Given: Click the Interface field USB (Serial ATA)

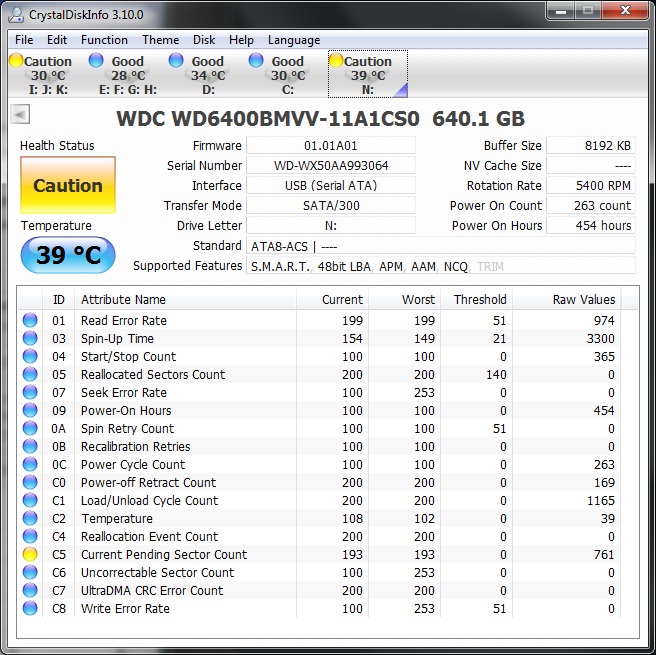Looking at the screenshot, I should point(331,186).
